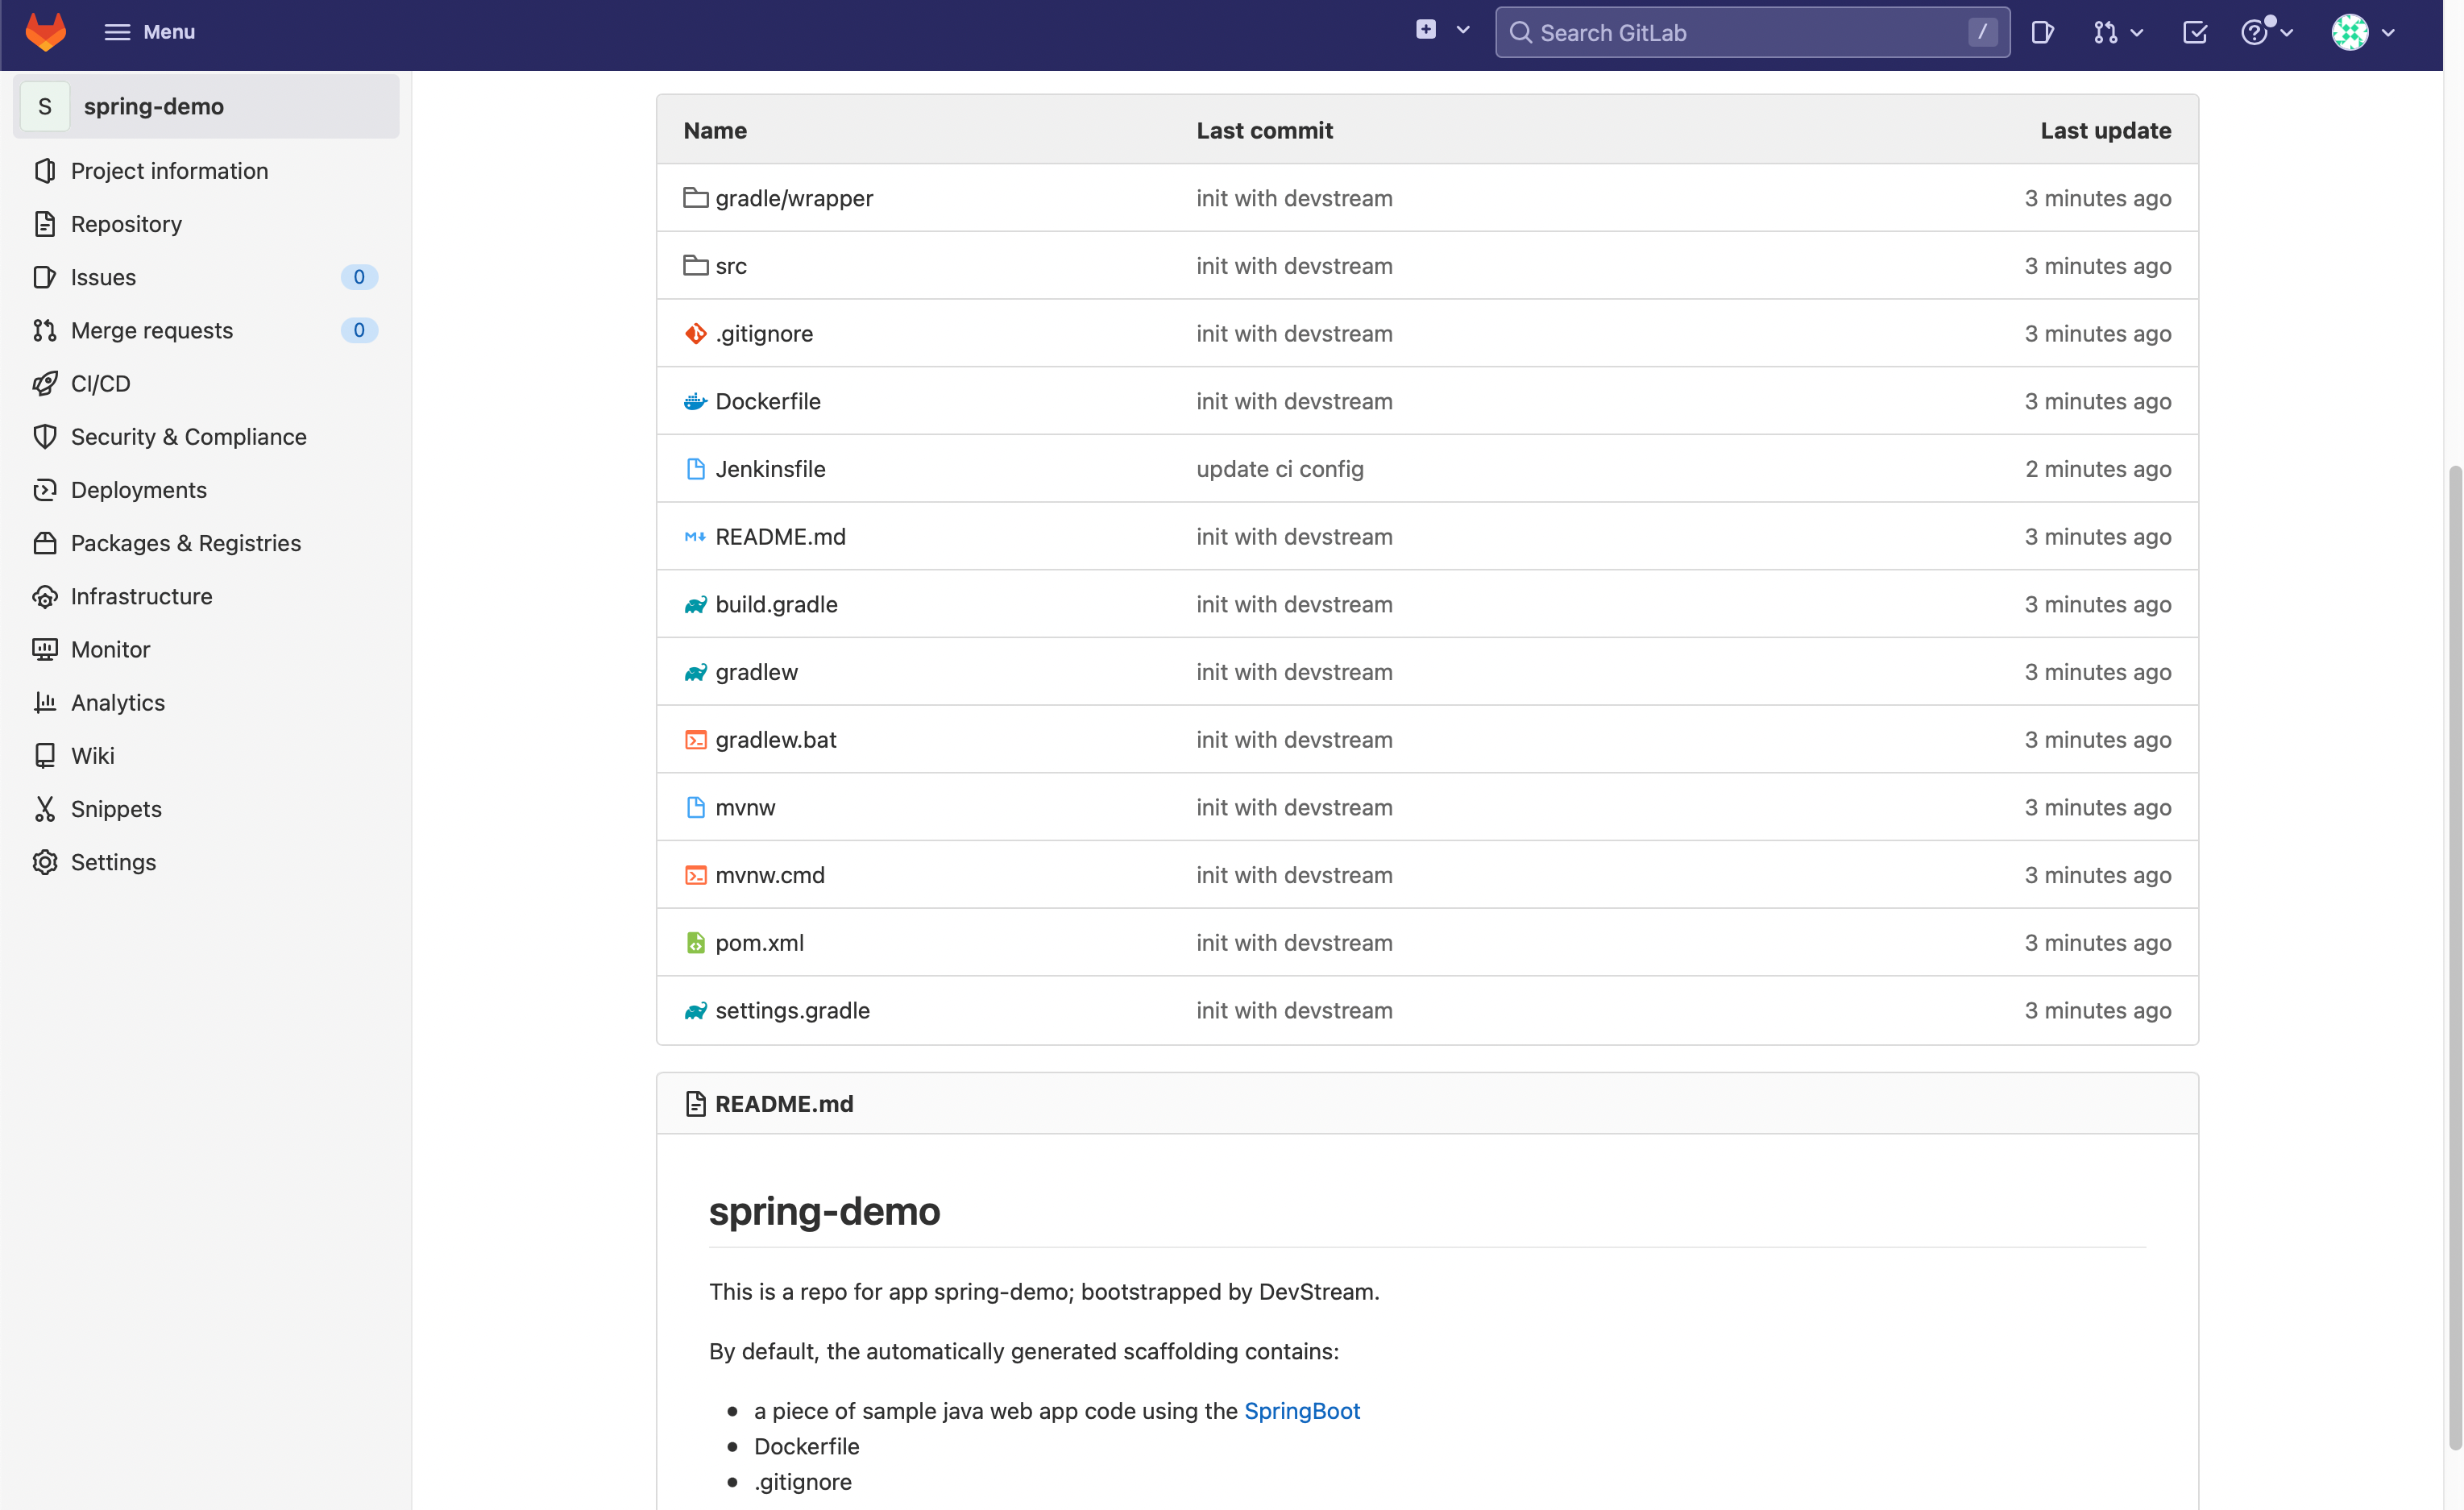
Task: Open the user avatar dropdown menu
Action: pos(2362,33)
